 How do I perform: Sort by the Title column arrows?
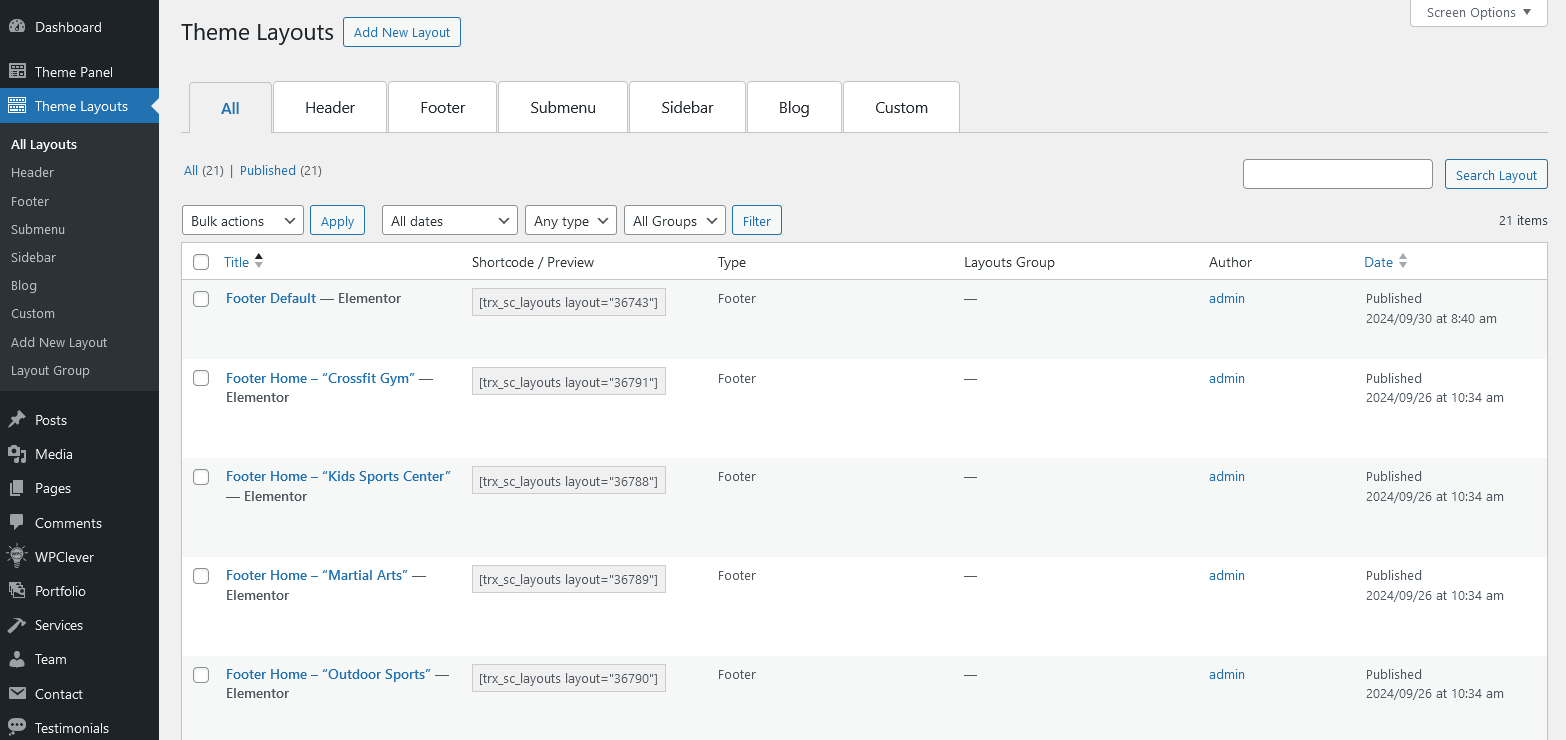[259, 261]
